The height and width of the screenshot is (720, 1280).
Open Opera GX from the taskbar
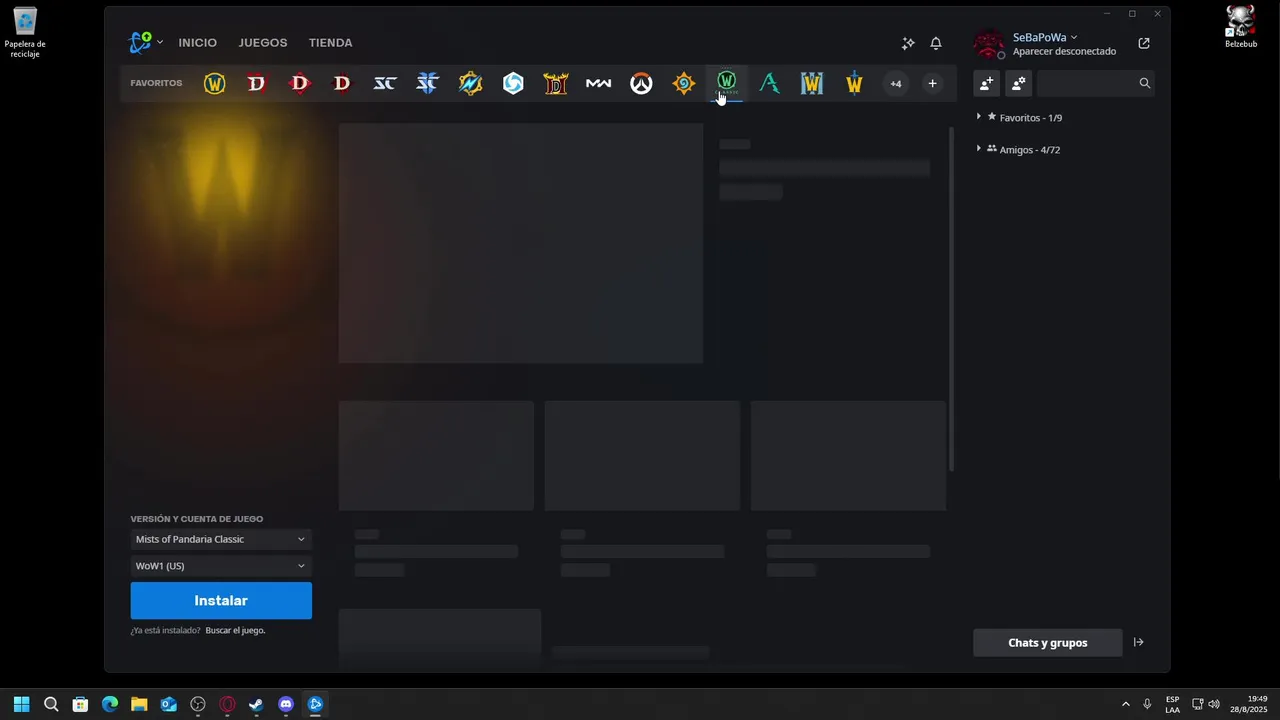pos(227,704)
